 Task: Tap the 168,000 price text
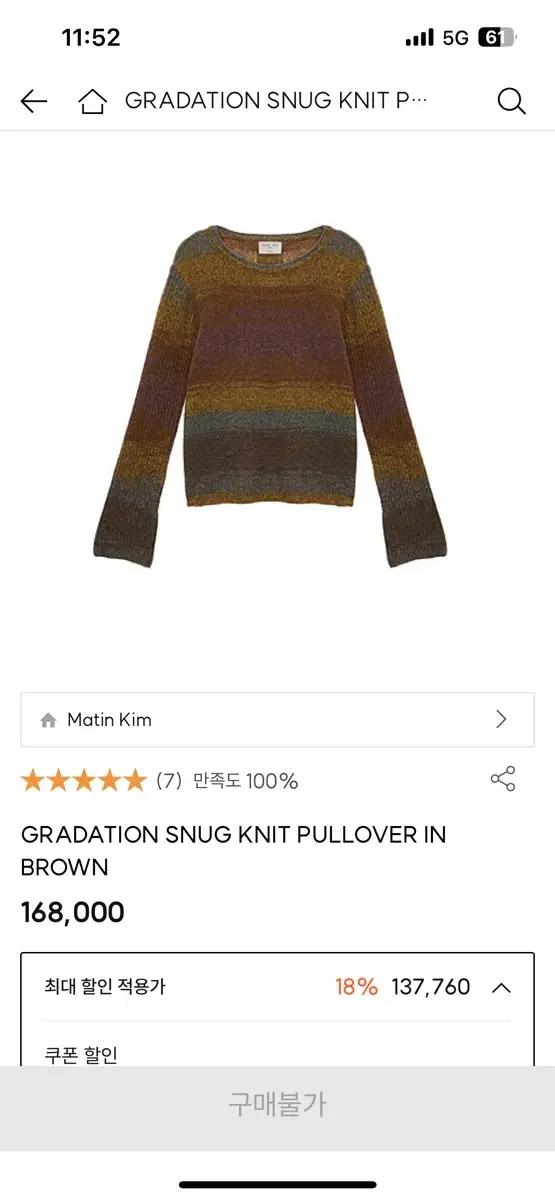click(73, 912)
